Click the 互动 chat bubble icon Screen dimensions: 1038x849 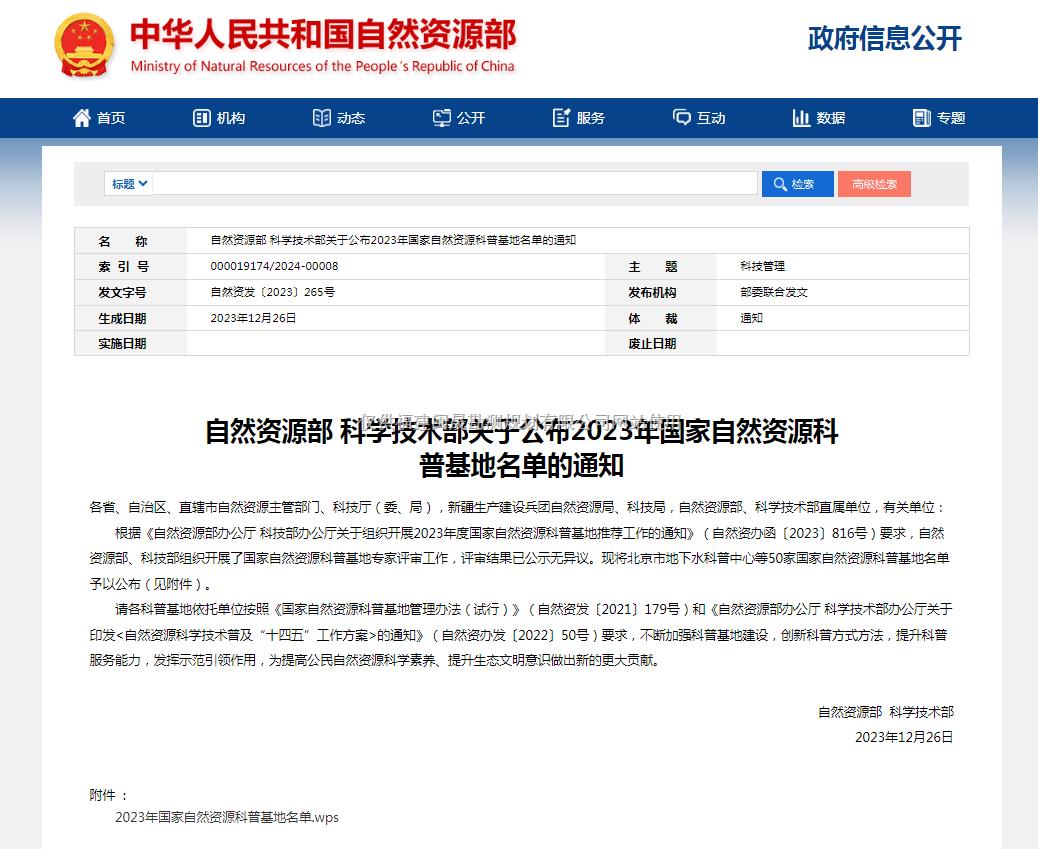pos(681,118)
